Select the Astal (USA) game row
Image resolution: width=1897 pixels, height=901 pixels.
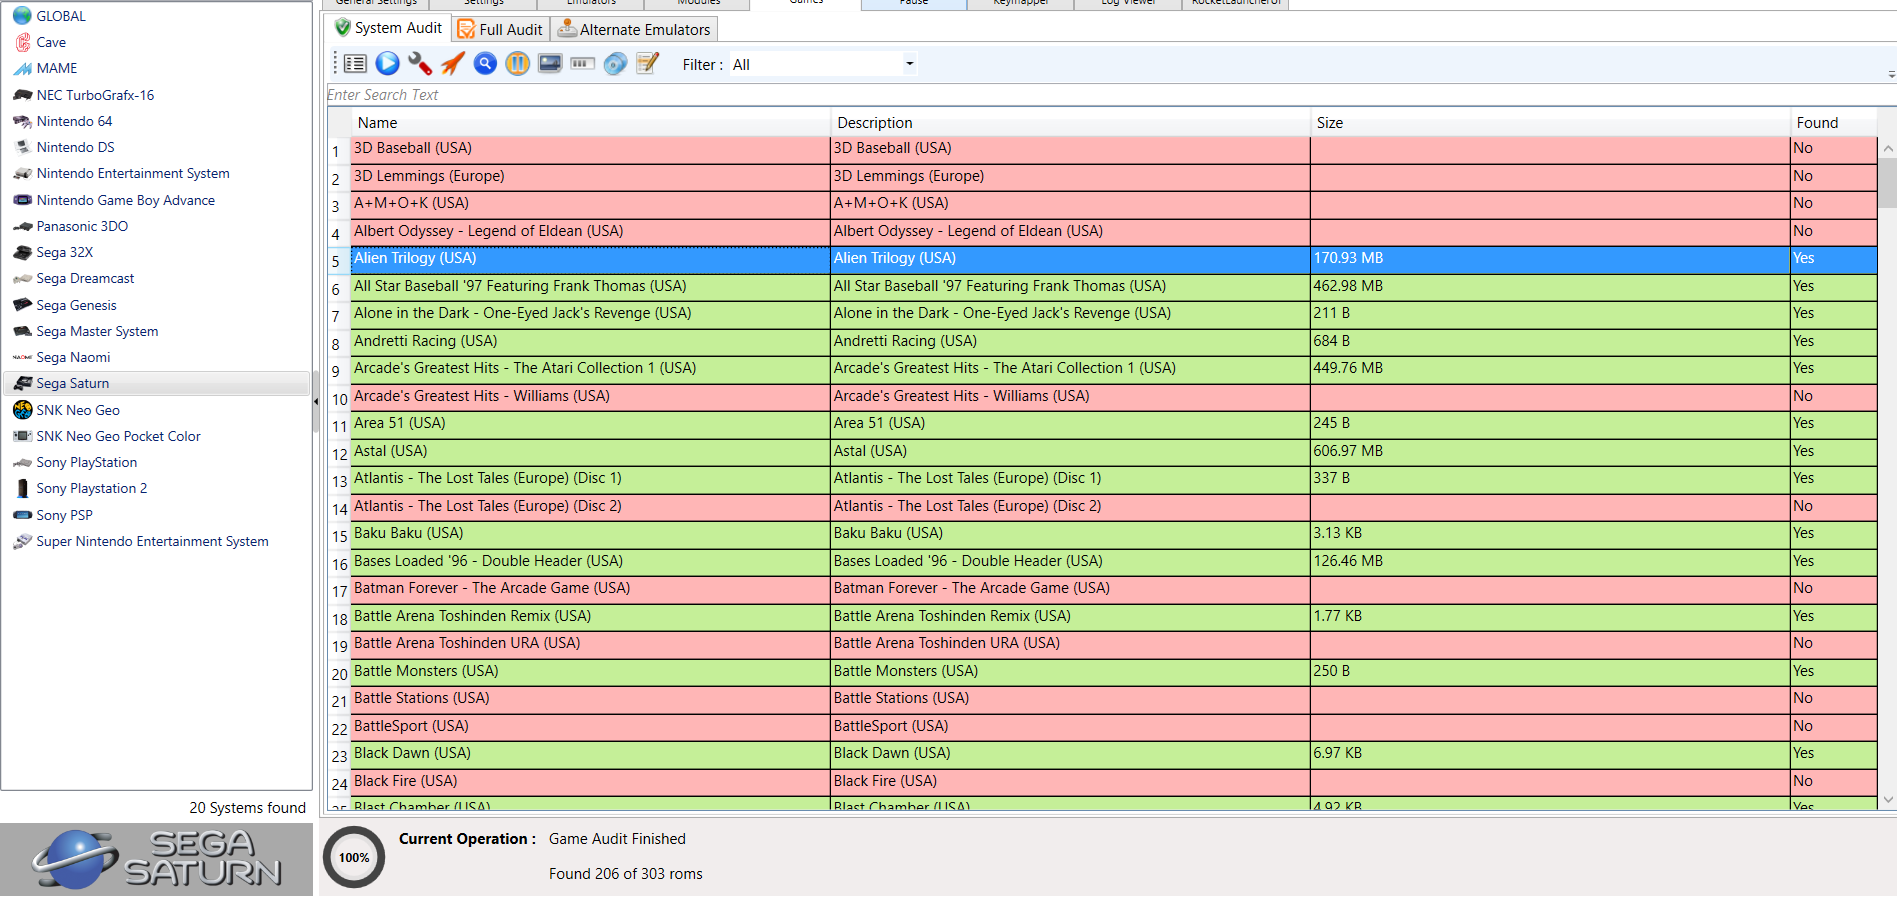click(590, 451)
